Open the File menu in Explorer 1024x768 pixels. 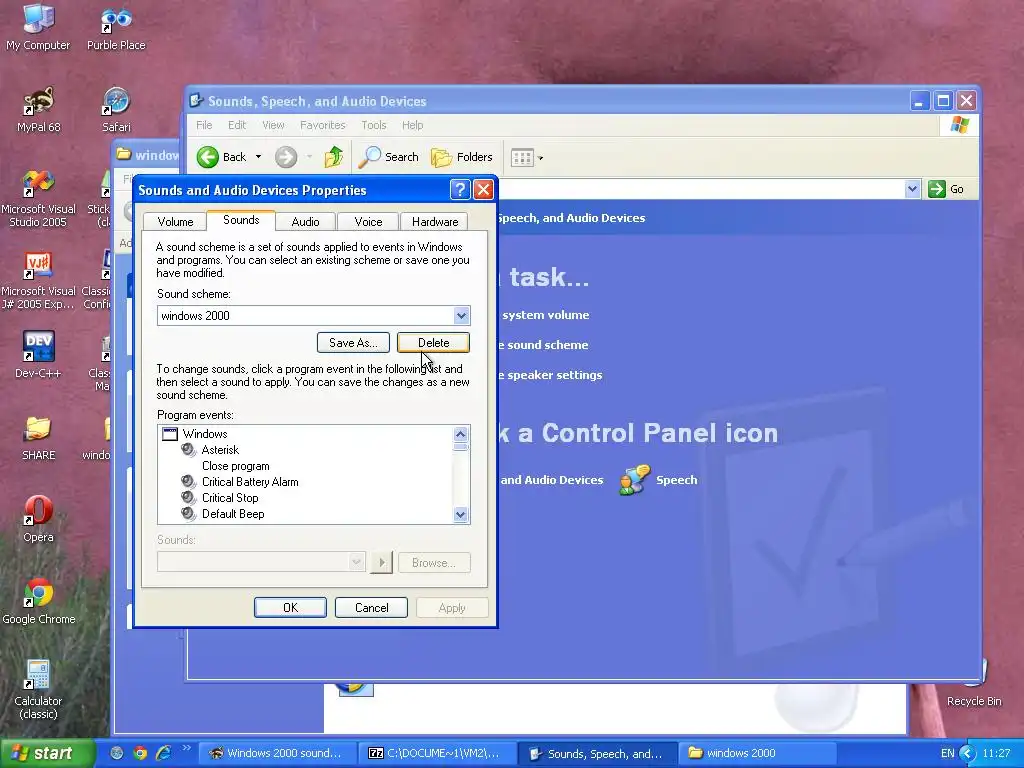[x=204, y=125]
